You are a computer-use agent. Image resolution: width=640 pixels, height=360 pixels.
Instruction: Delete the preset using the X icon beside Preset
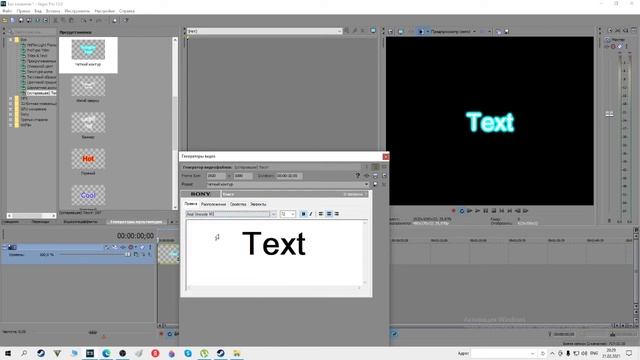(x=384, y=184)
